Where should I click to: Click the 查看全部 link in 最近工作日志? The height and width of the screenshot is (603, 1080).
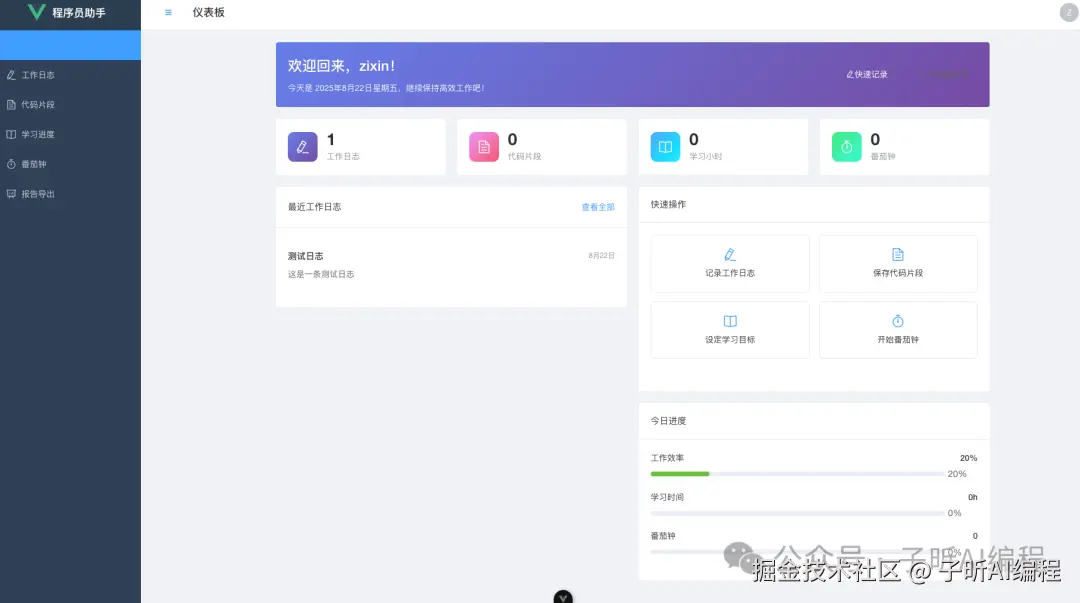pyautogui.click(x=598, y=207)
